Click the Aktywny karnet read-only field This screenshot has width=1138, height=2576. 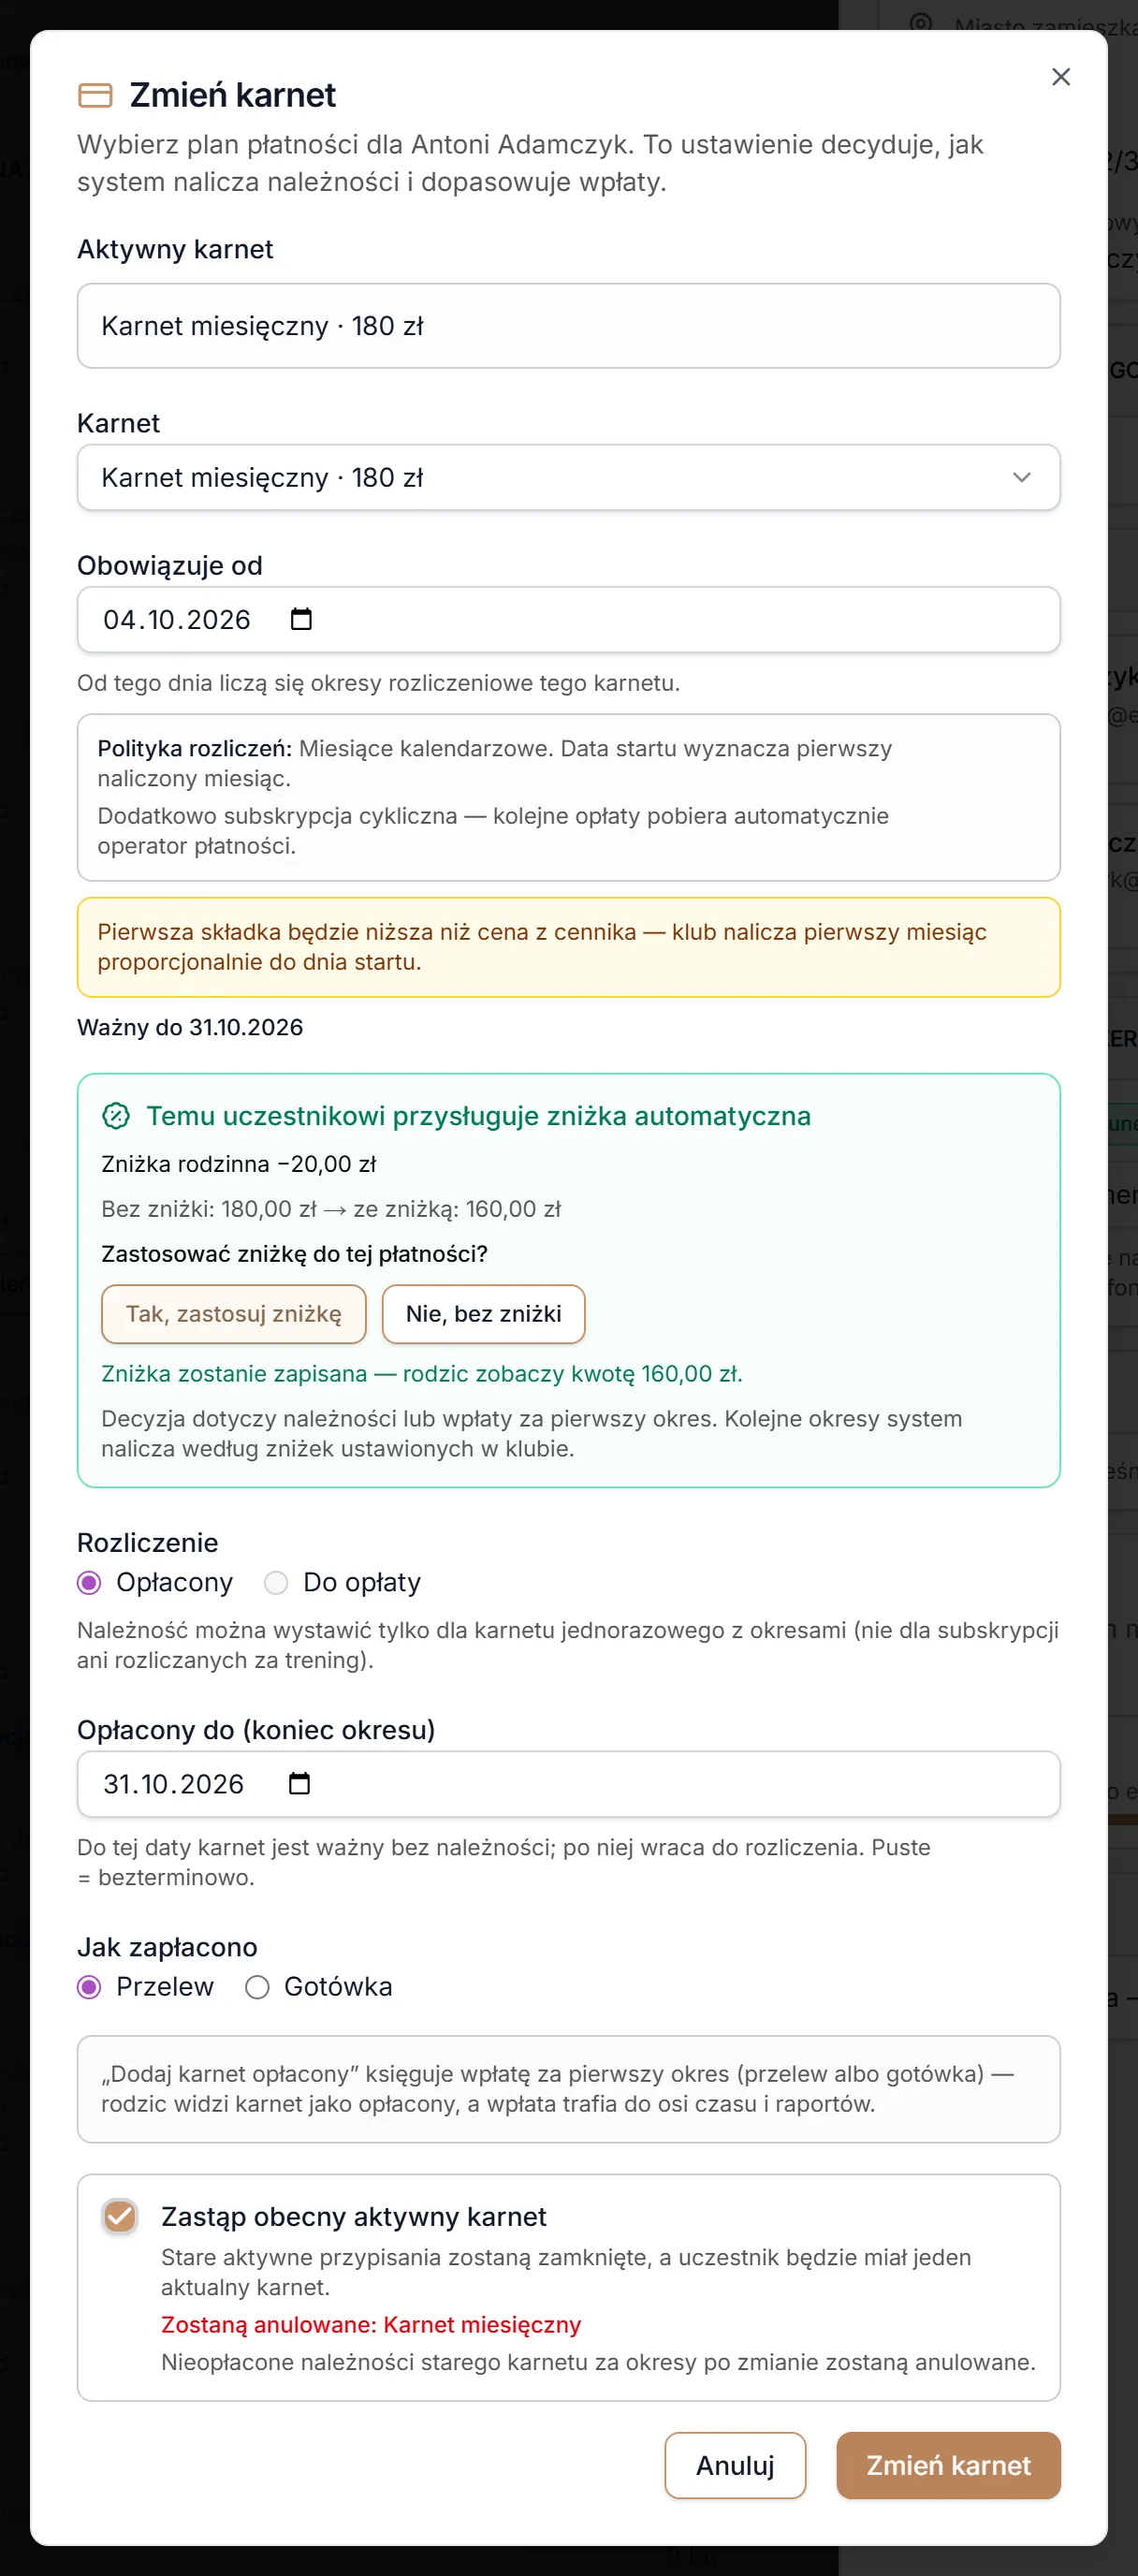(x=568, y=326)
